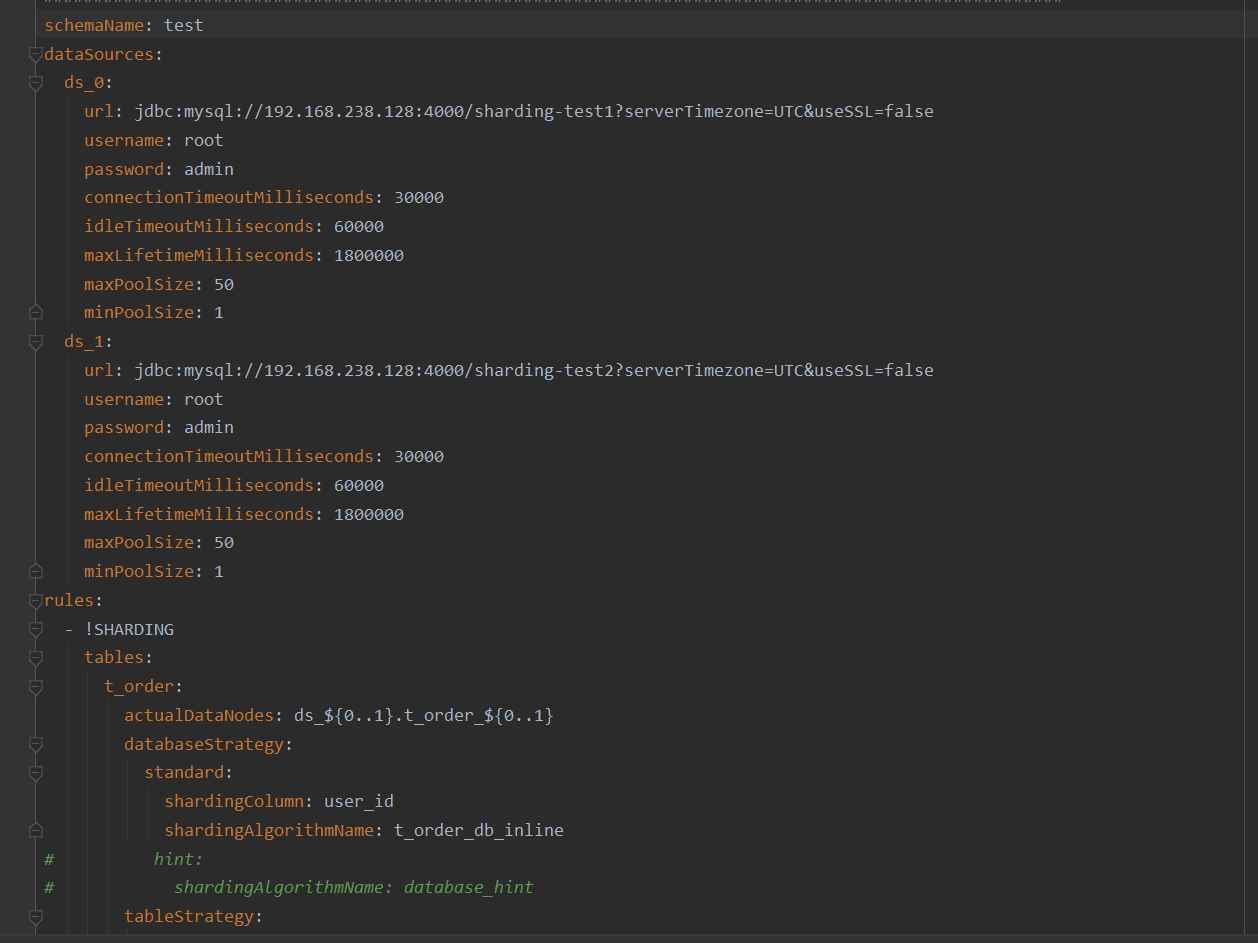Click the standard key
Image resolution: width=1258 pixels, height=943 pixels.
184,773
